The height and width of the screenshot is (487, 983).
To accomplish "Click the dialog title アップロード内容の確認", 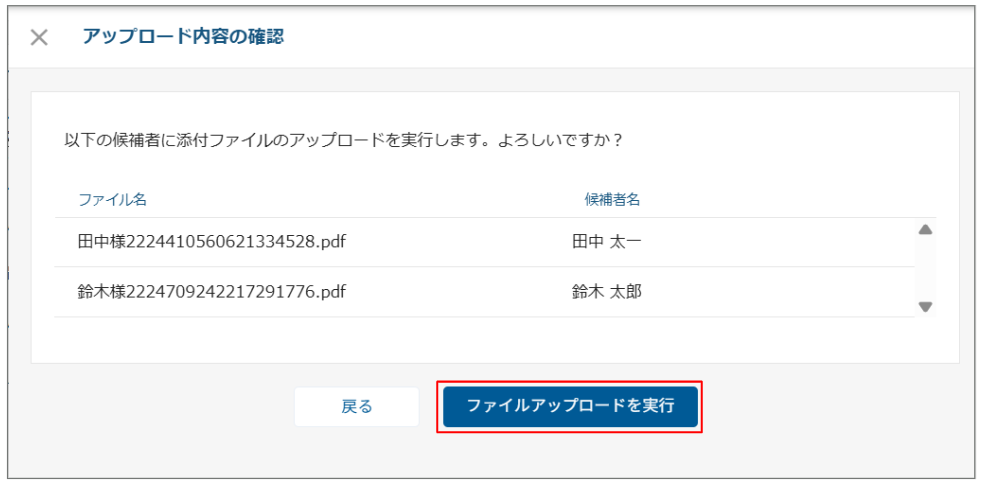I will tap(183, 37).
